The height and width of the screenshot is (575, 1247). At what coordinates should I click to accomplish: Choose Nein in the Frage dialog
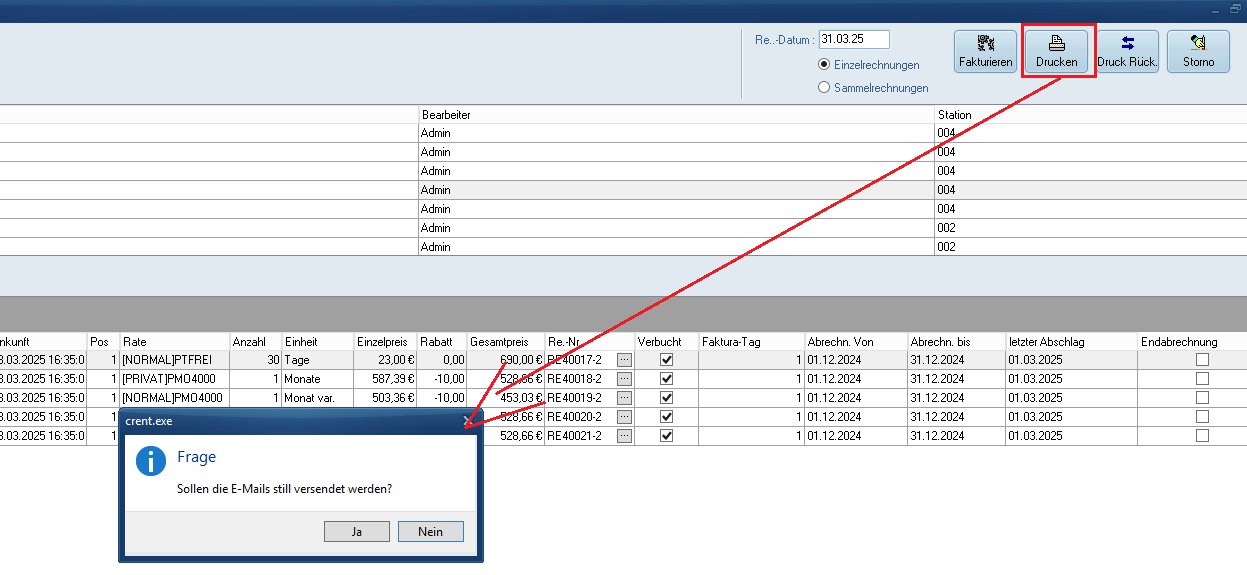tap(430, 532)
